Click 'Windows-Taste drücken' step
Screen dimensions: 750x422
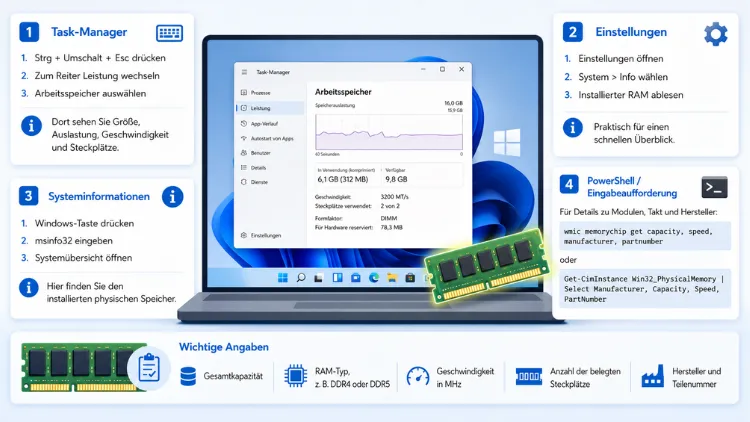84,223
